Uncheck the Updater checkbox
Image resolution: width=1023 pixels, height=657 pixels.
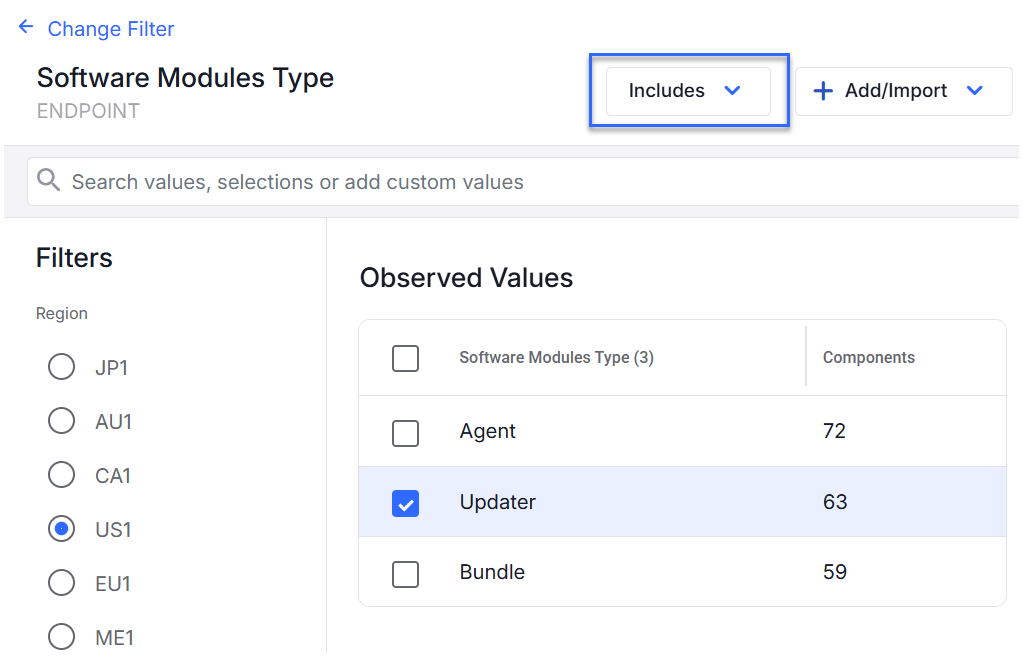[x=405, y=503]
